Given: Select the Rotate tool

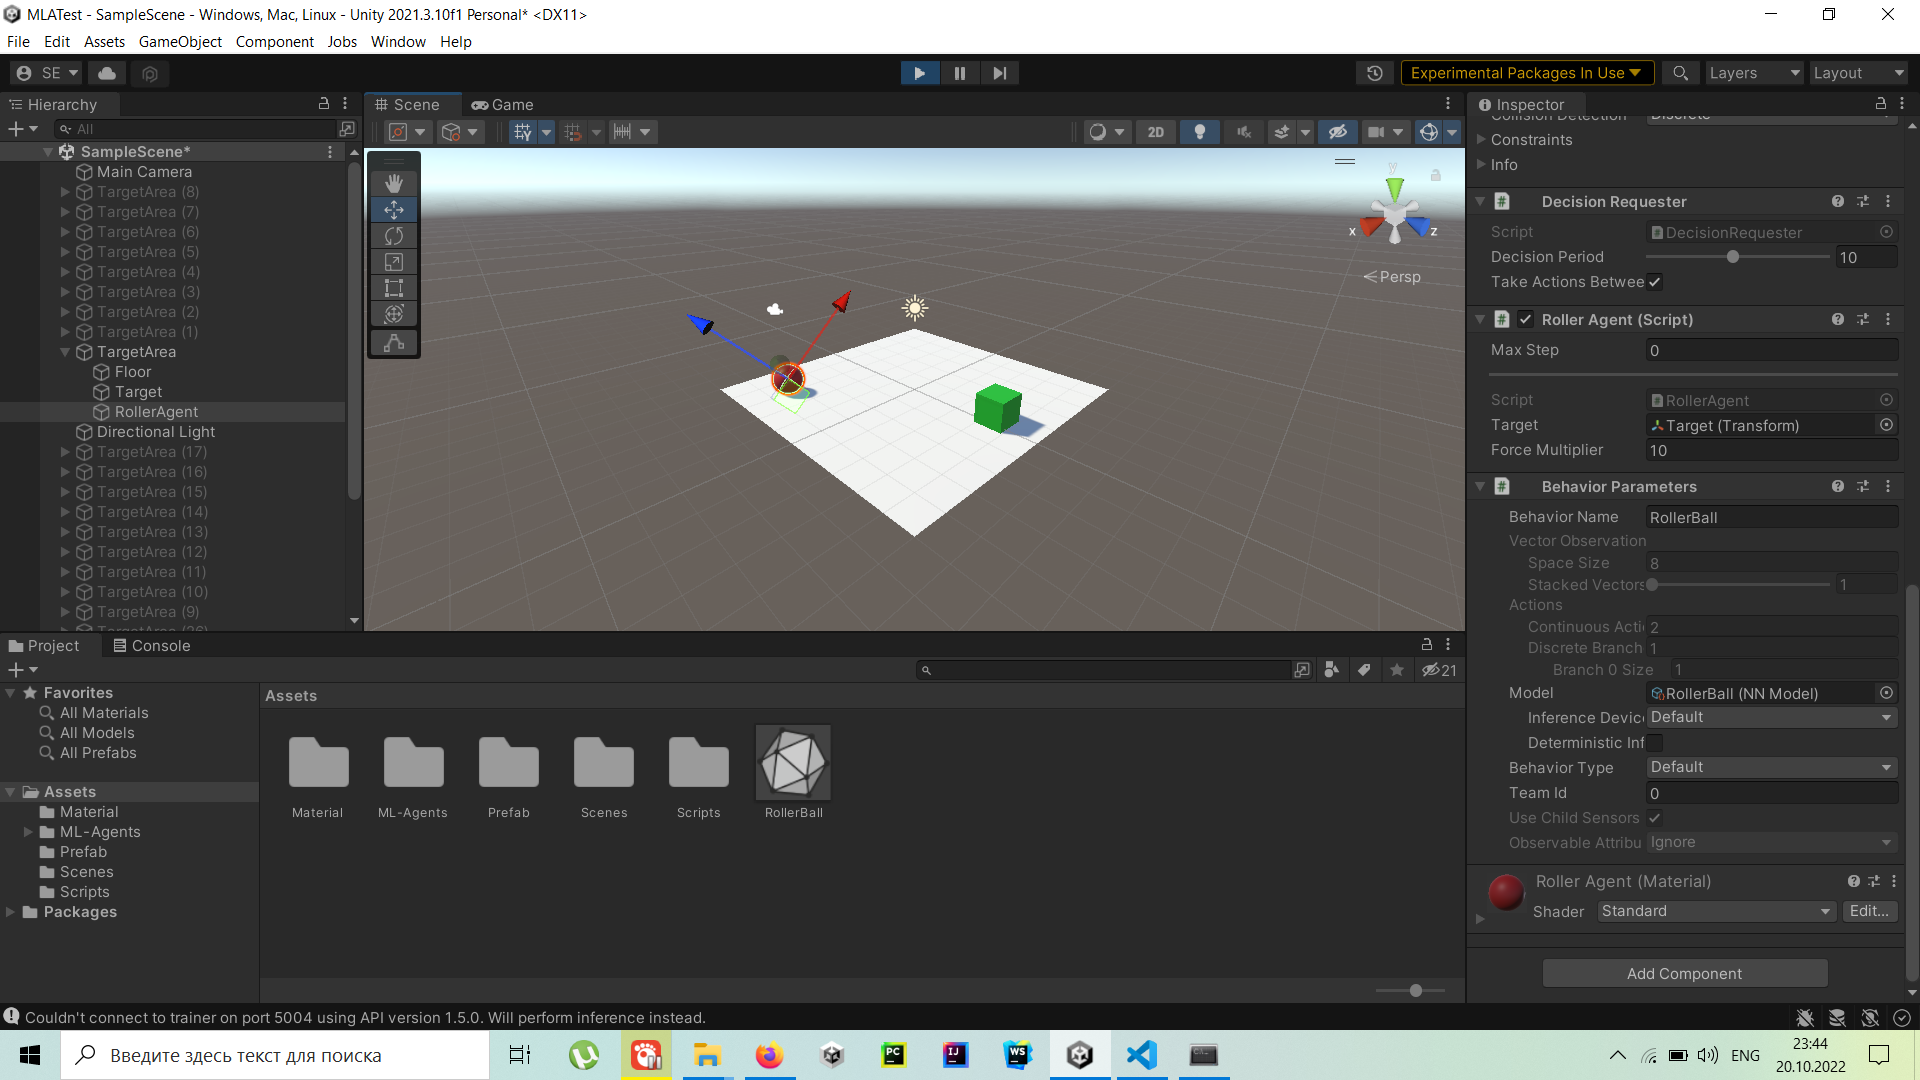Looking at the screenshot, I should click(x=394, y=236).
